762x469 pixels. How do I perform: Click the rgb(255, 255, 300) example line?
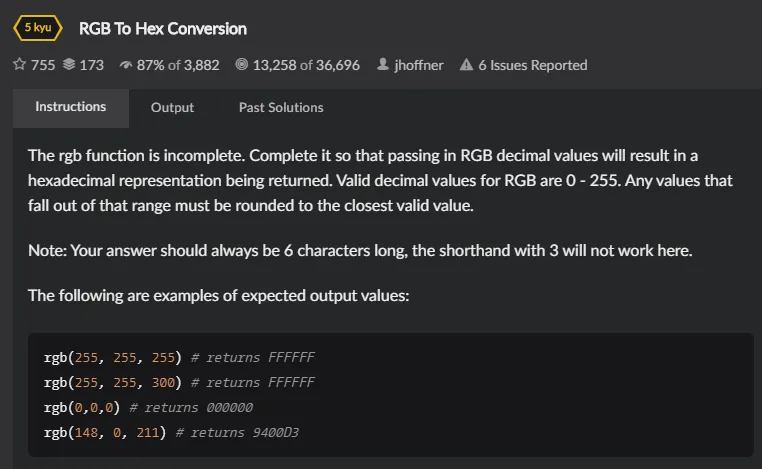click(179, 382)
